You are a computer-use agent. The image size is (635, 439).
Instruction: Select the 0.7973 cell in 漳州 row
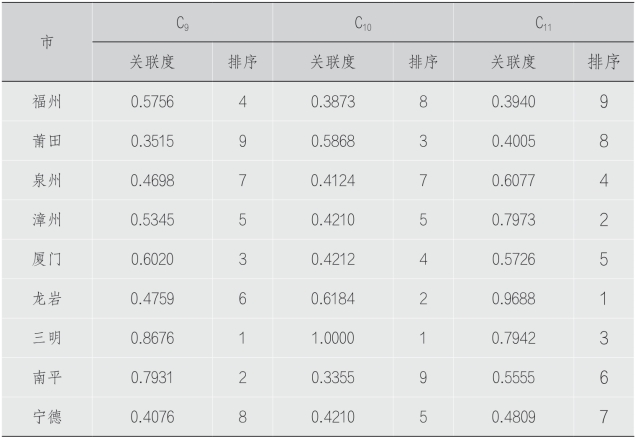click(x=513, y=220)
